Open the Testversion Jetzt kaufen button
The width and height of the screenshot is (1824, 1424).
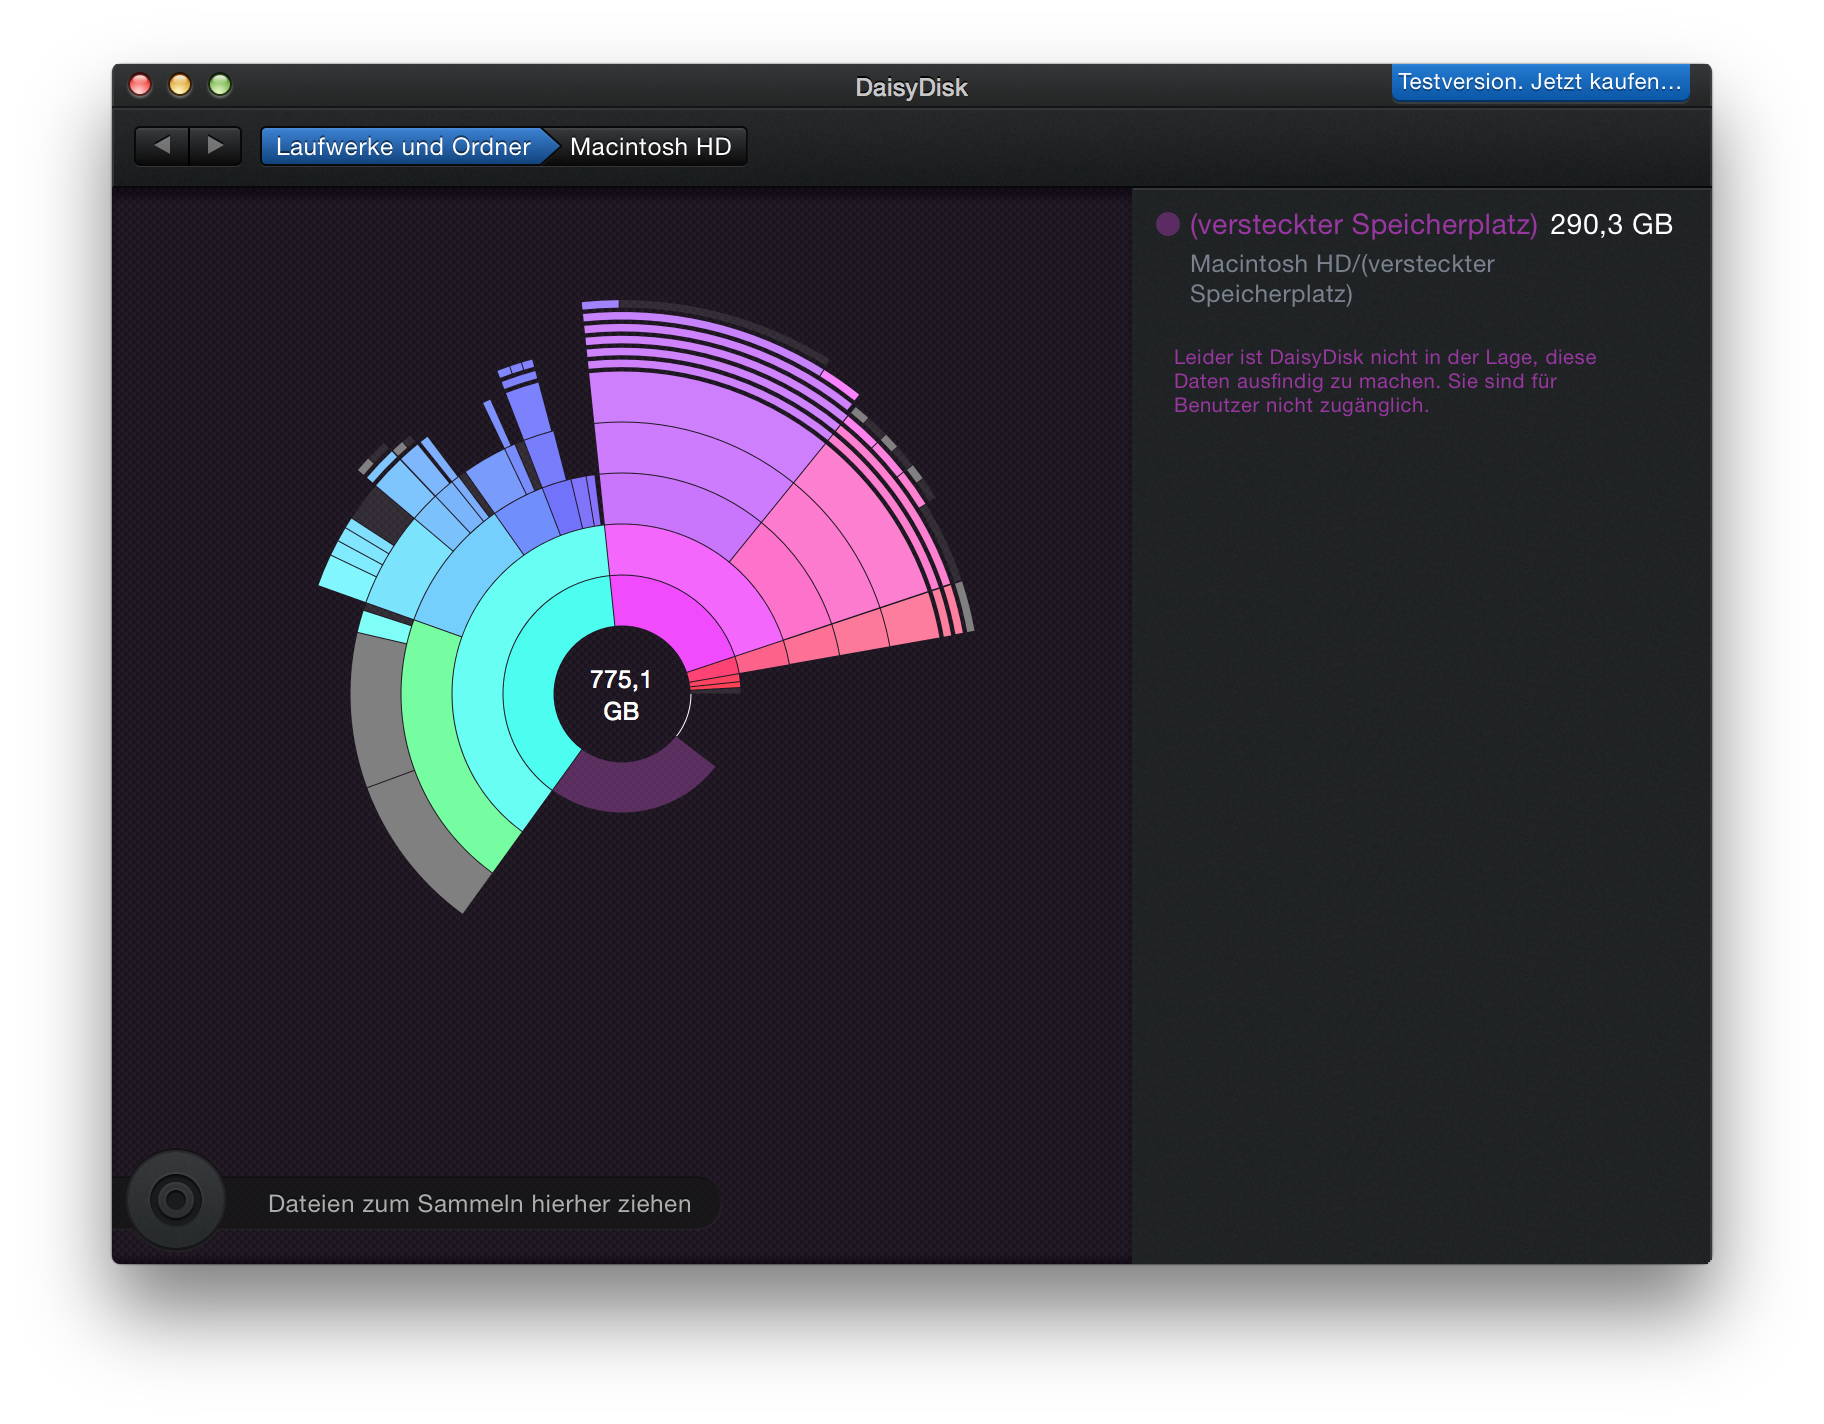coord(1539,82)
